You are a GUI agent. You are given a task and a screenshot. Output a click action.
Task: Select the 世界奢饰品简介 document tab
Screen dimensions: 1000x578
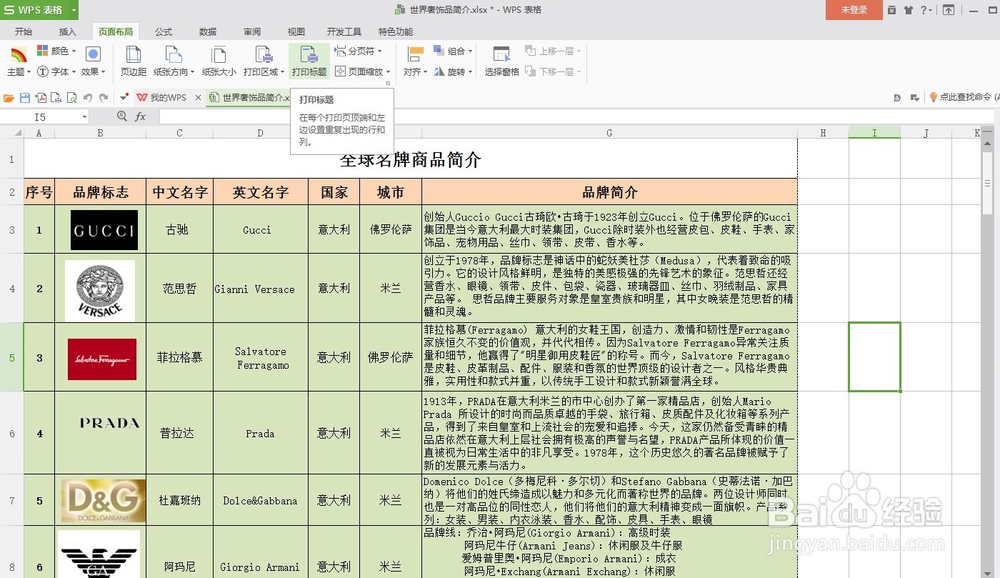[249, 98]
